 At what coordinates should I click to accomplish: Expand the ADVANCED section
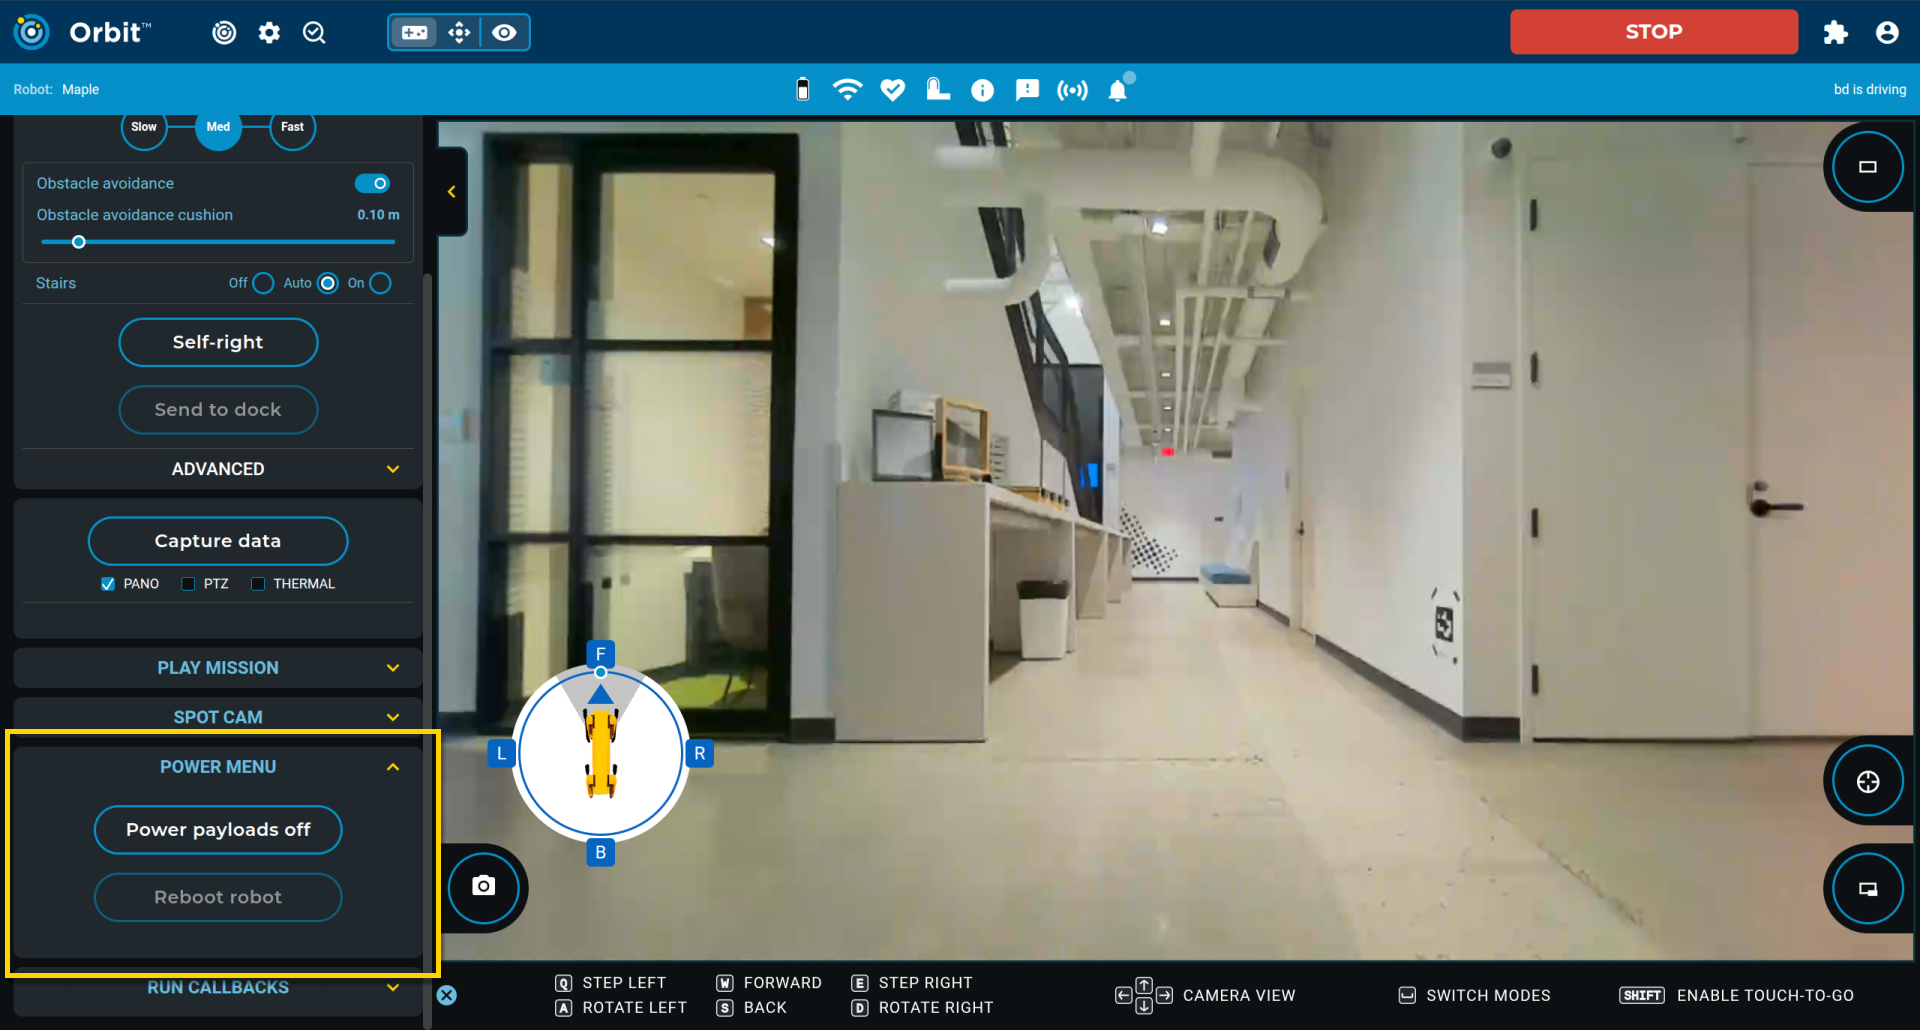[x=218, y=469]
